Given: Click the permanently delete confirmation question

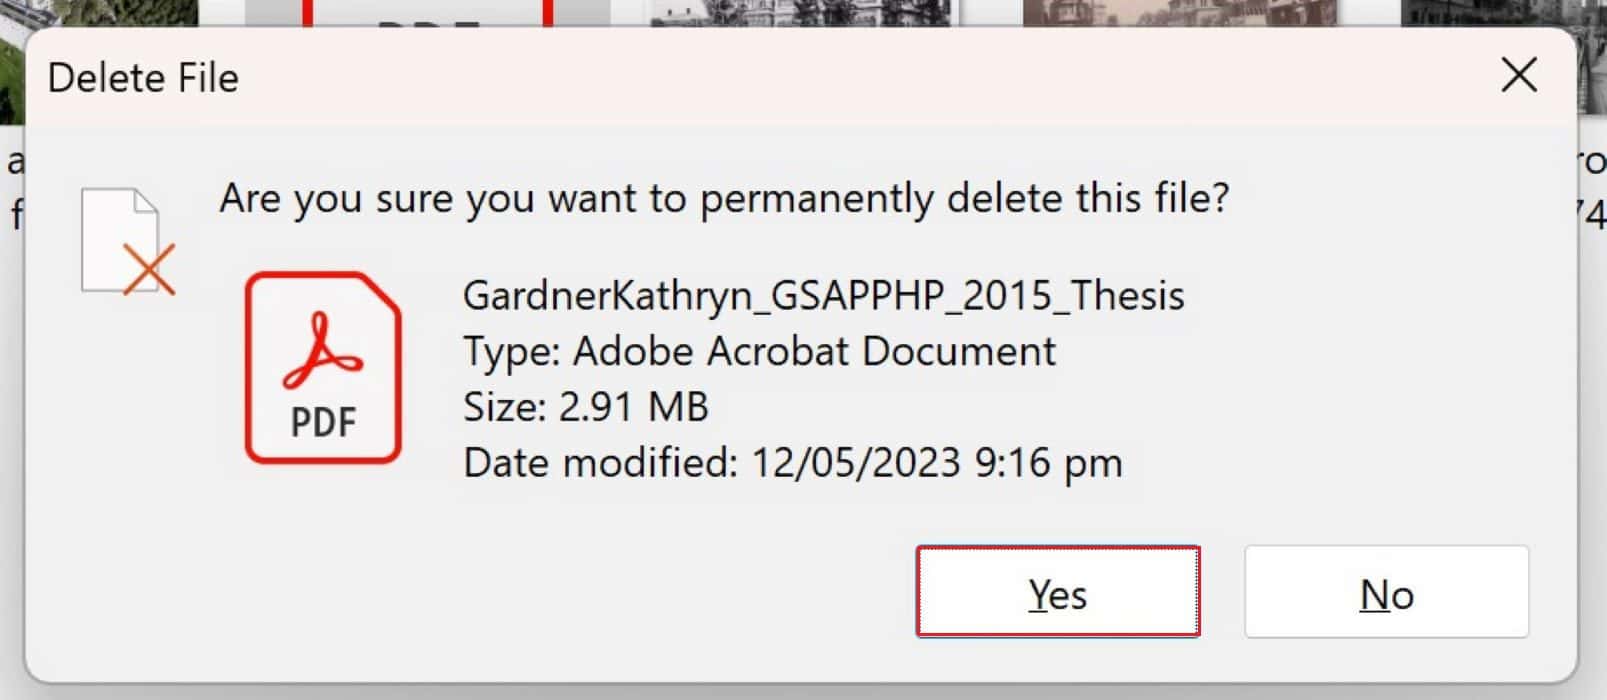Looking at the screenshot, I should [x=724, y=198].
